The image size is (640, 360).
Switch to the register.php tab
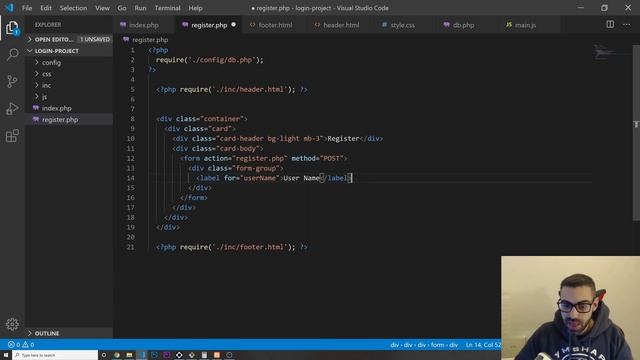[209, 25]
